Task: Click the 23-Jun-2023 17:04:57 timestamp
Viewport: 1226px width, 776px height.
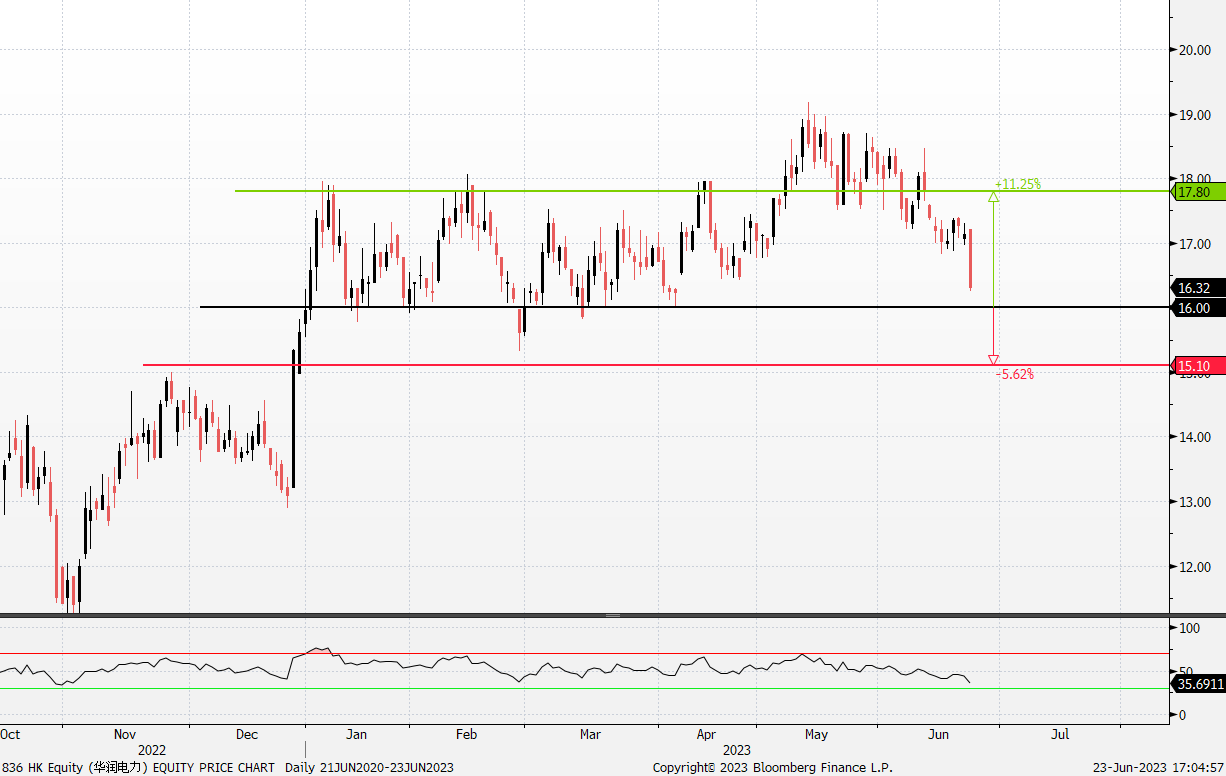Action: [1158, 768]
